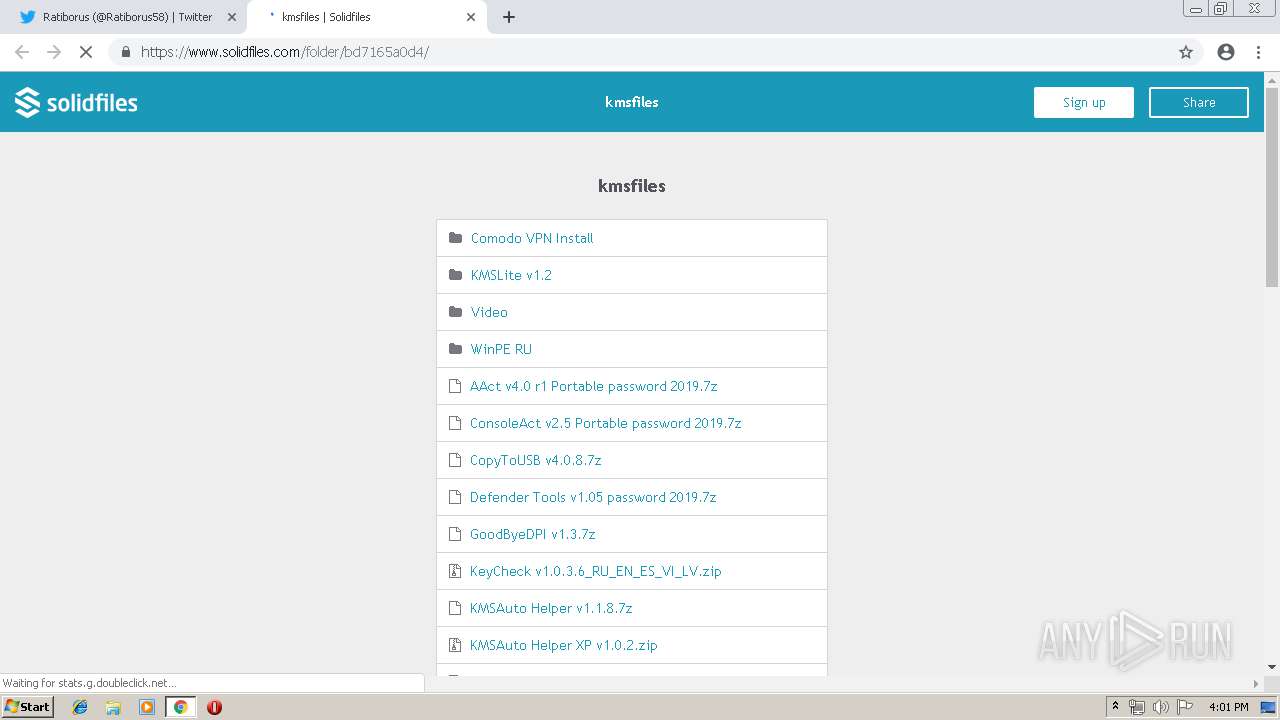Click the zip icon beside KeyCheck v1.0.3.6

[455, 571]
